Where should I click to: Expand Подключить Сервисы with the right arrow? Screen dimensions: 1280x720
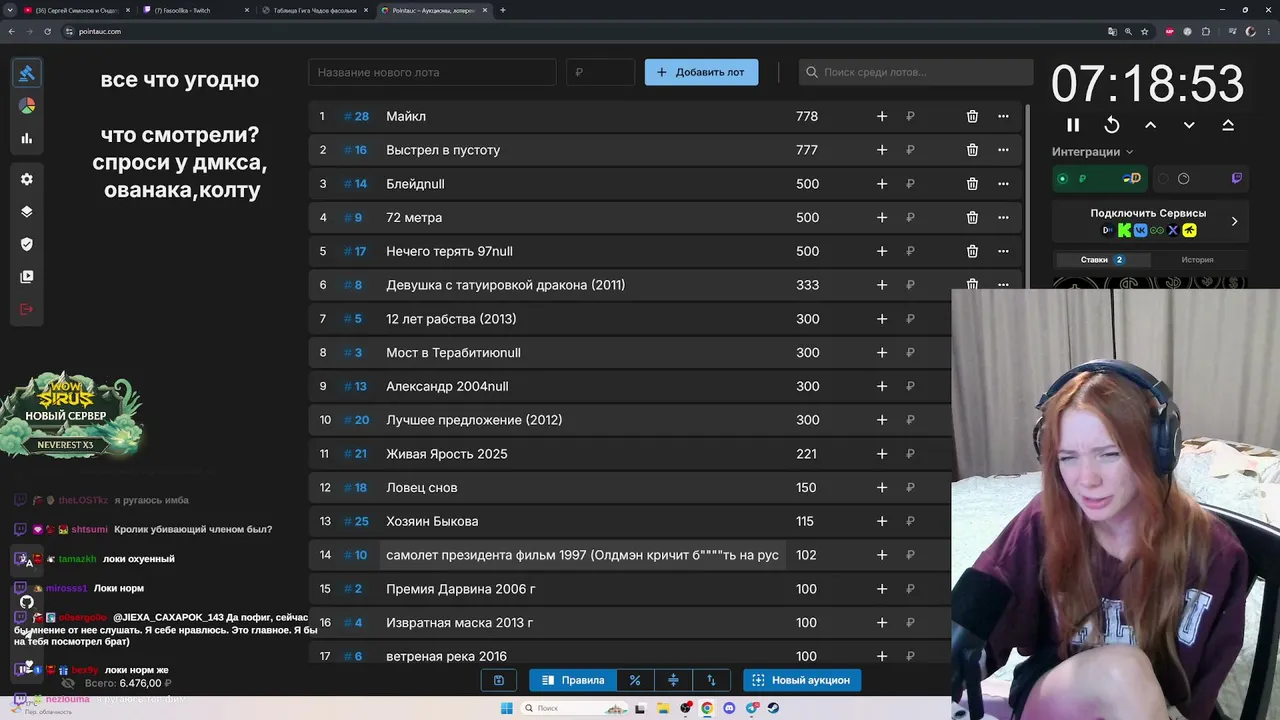pos(1234,221)
